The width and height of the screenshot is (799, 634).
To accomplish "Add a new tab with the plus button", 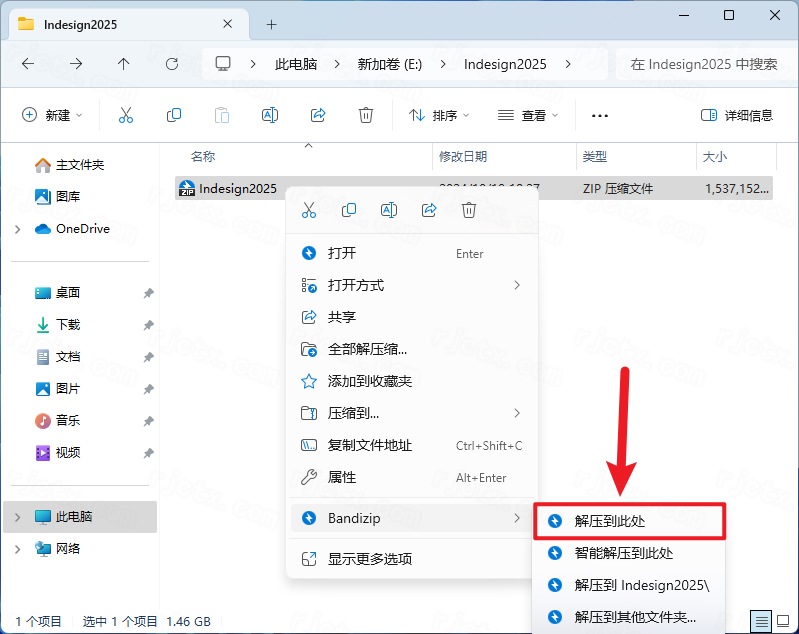I will [272, 24].
